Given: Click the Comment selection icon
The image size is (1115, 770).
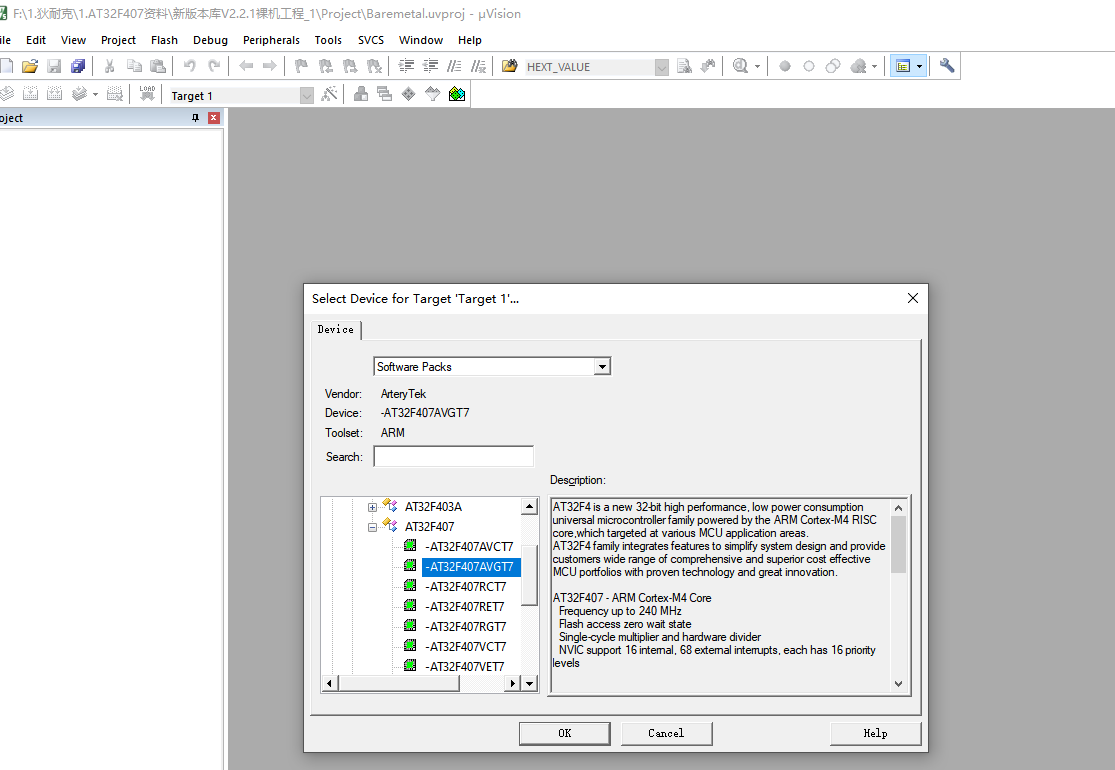Looking at the screenshot, I should point(454,66).
